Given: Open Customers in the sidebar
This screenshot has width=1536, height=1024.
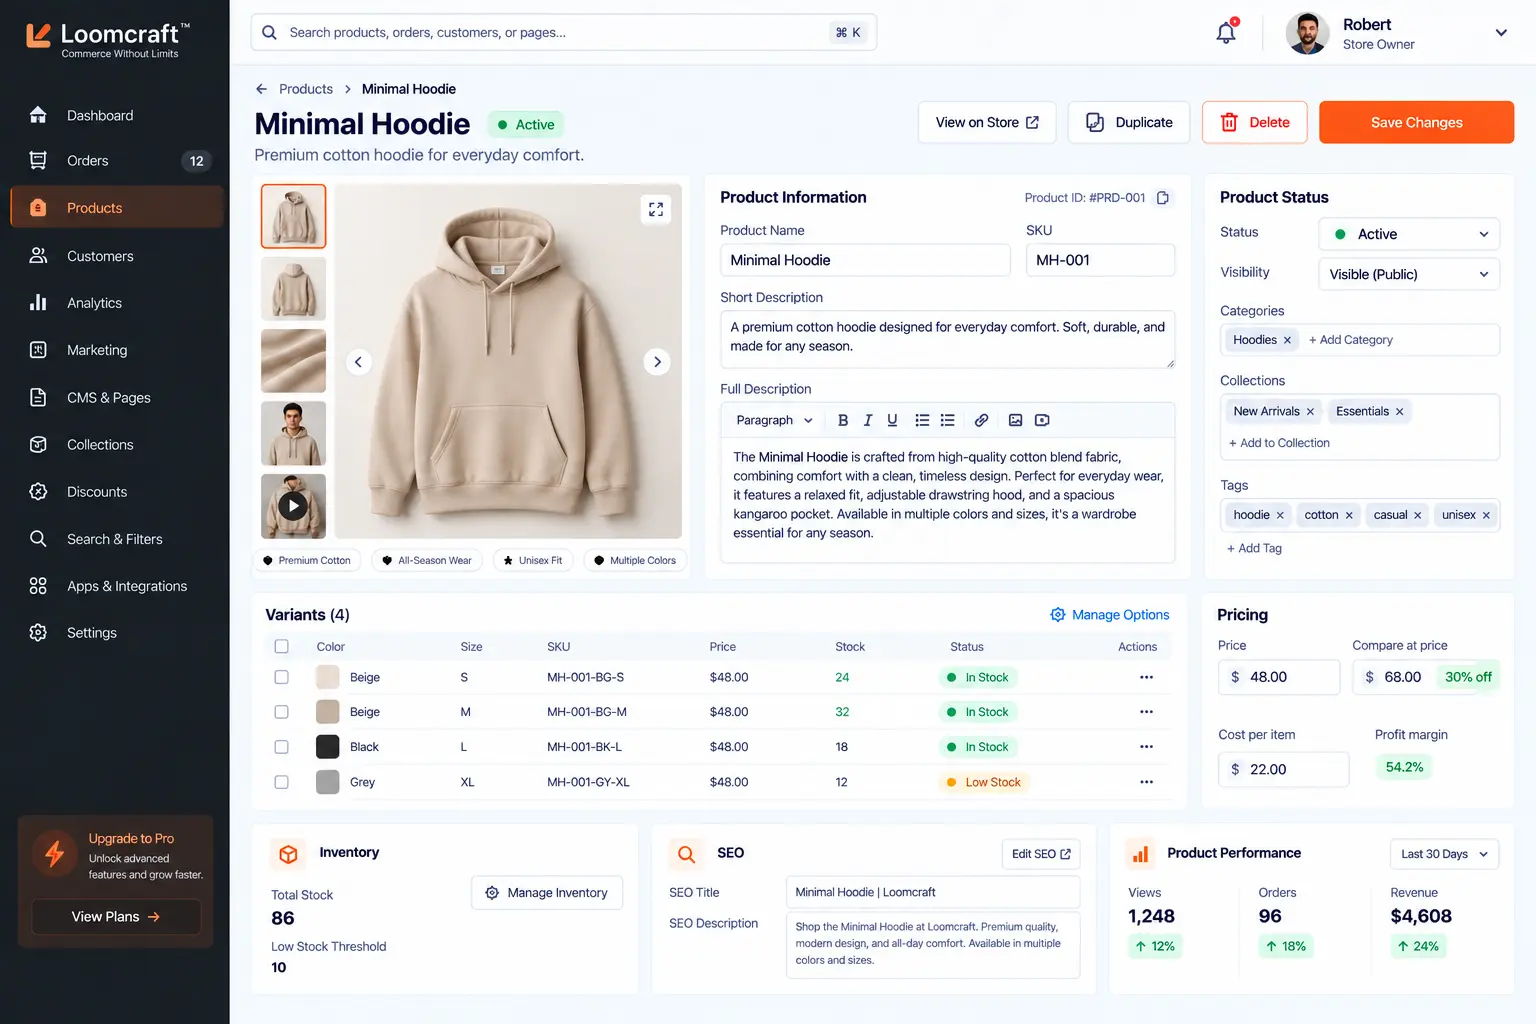Looking at the screenshot, I should 116,256.
